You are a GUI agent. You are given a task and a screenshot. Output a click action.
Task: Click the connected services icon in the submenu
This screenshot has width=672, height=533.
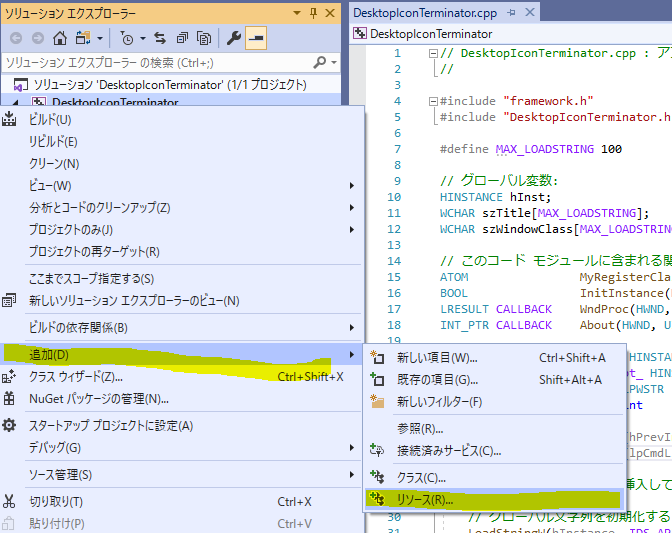[377, 450]
